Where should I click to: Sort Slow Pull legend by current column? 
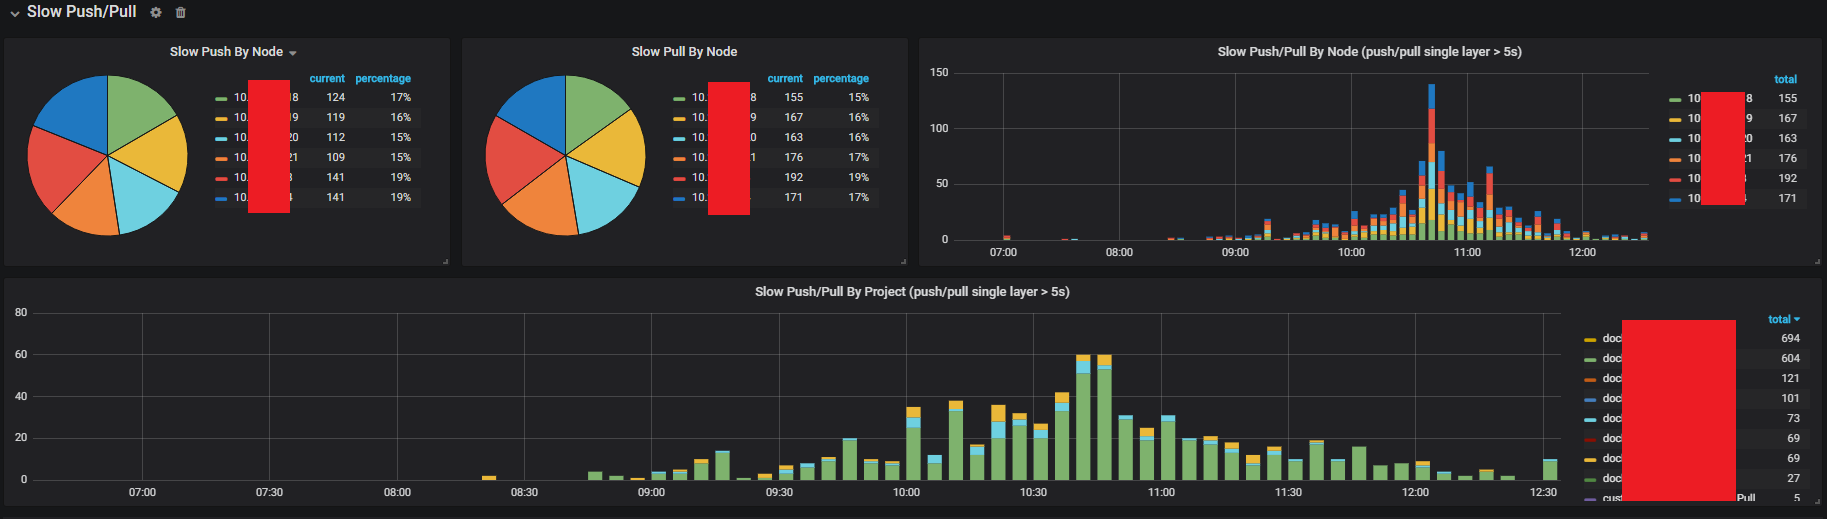pyautogui.click(x=784, y=78)
